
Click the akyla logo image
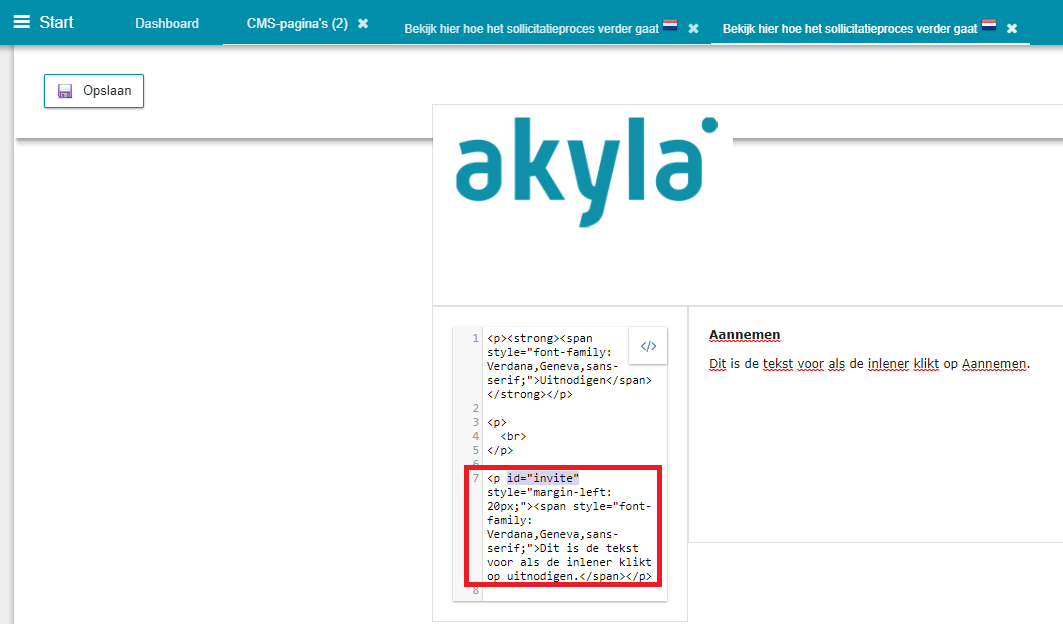click(x=586, y=172)
